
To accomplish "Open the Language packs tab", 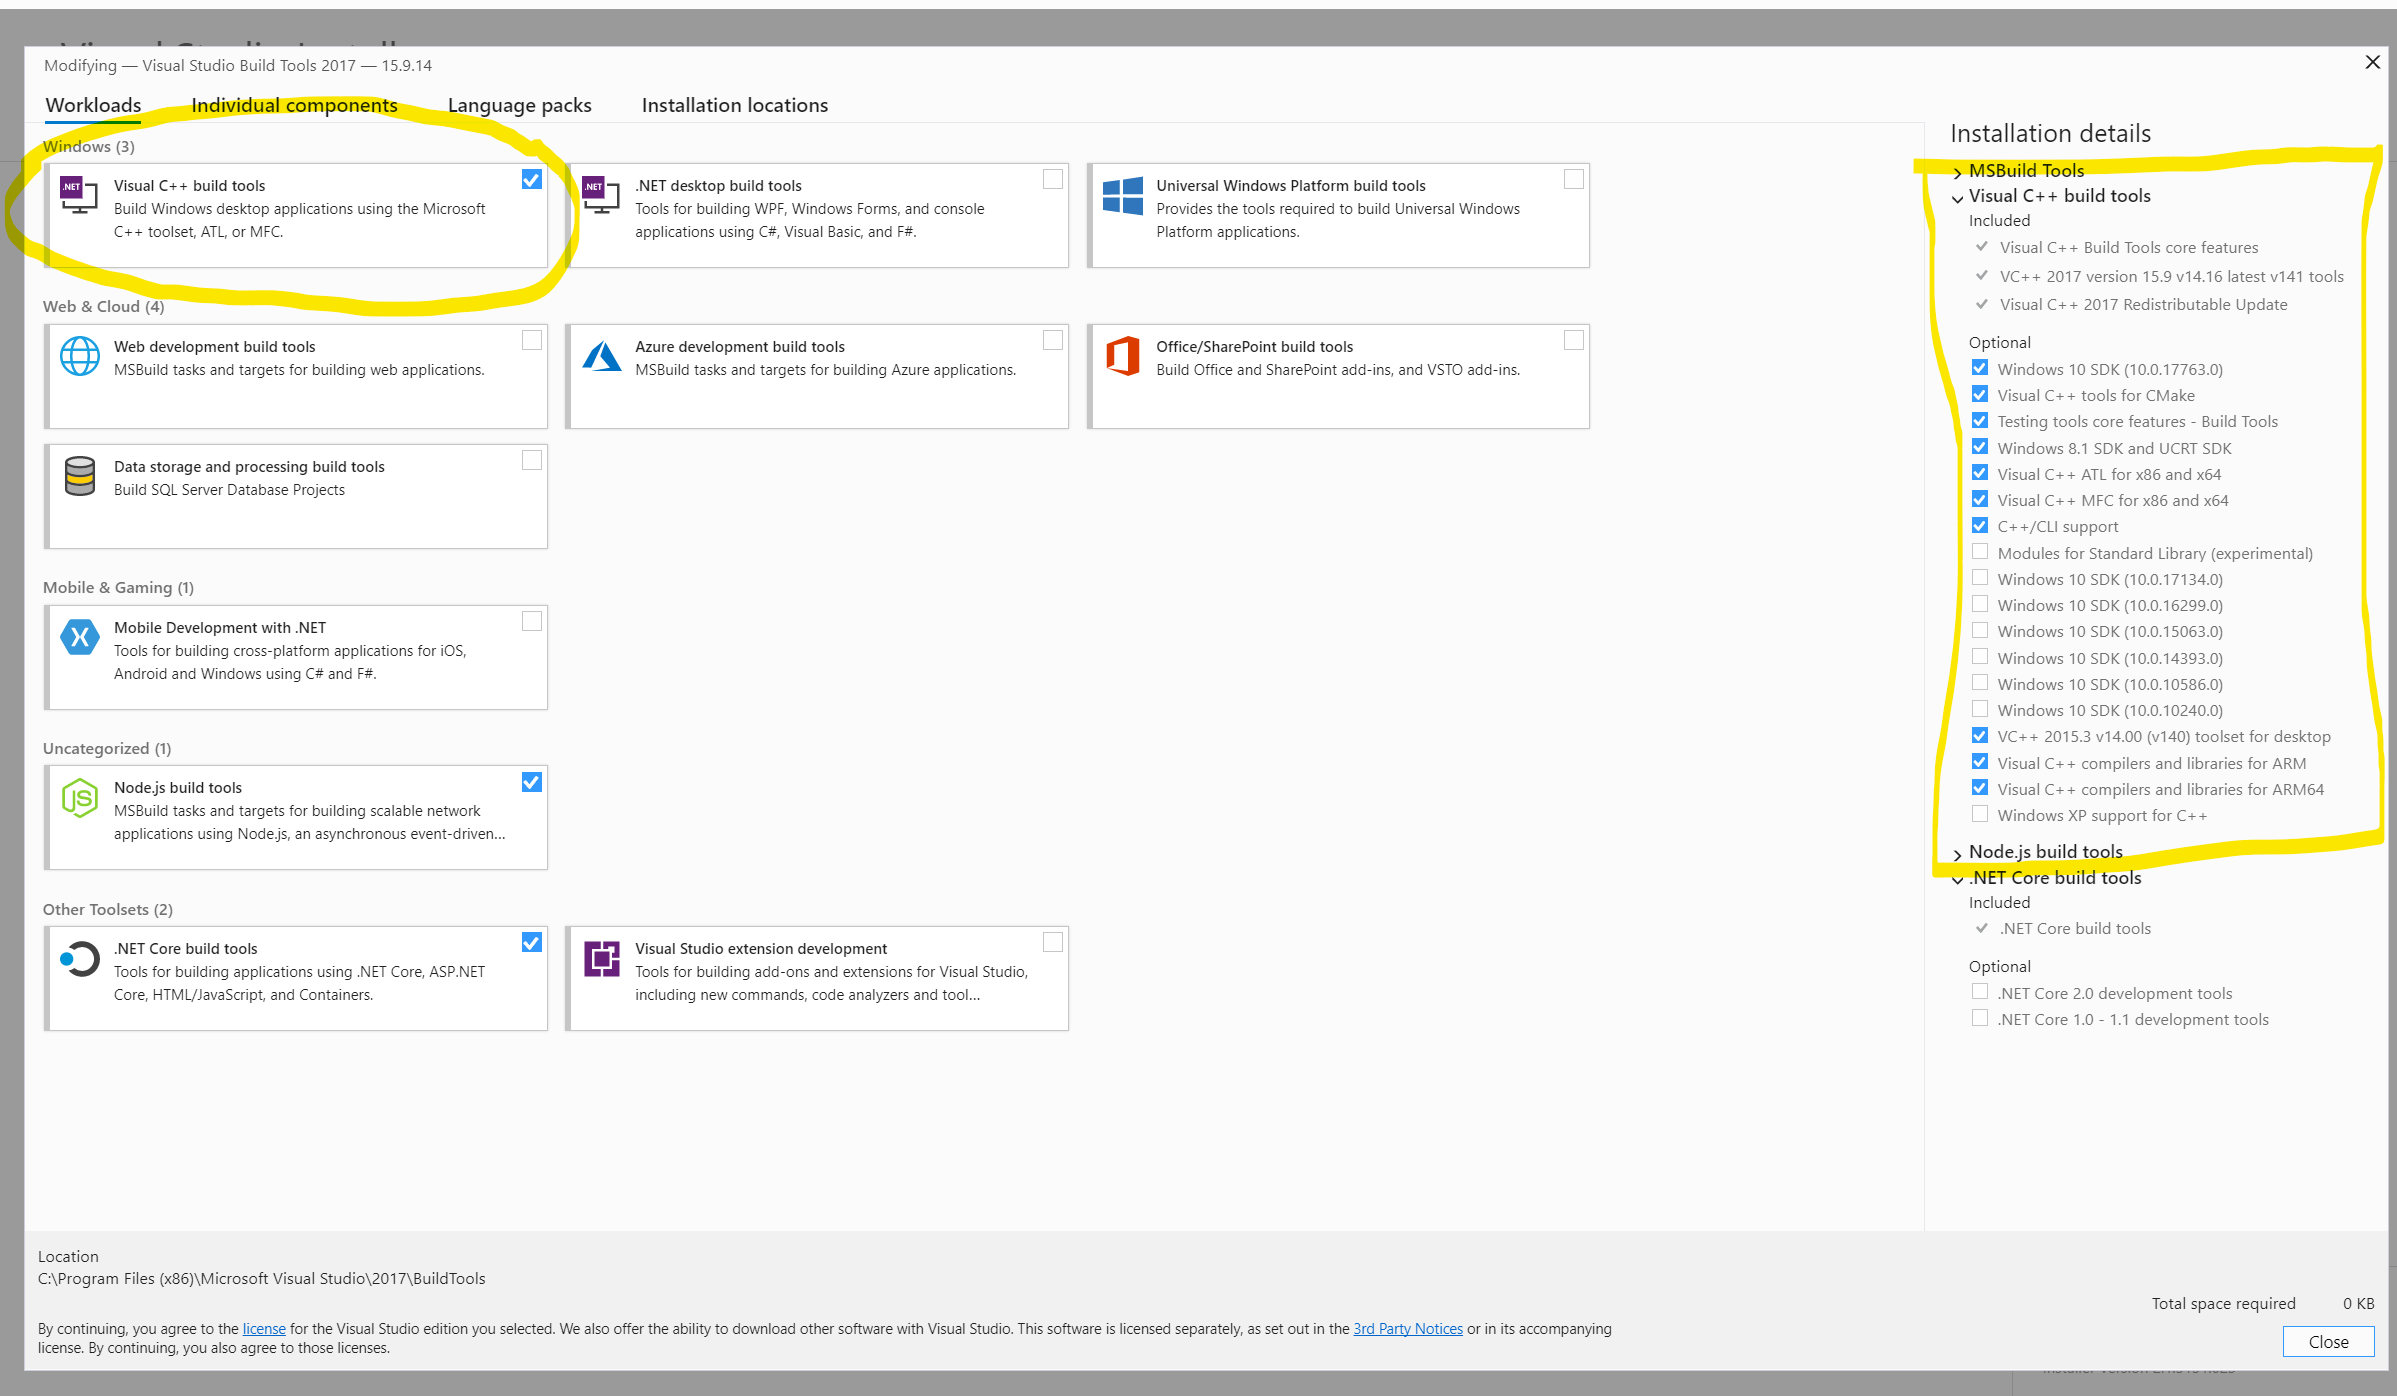I will [x=519, y=105].
